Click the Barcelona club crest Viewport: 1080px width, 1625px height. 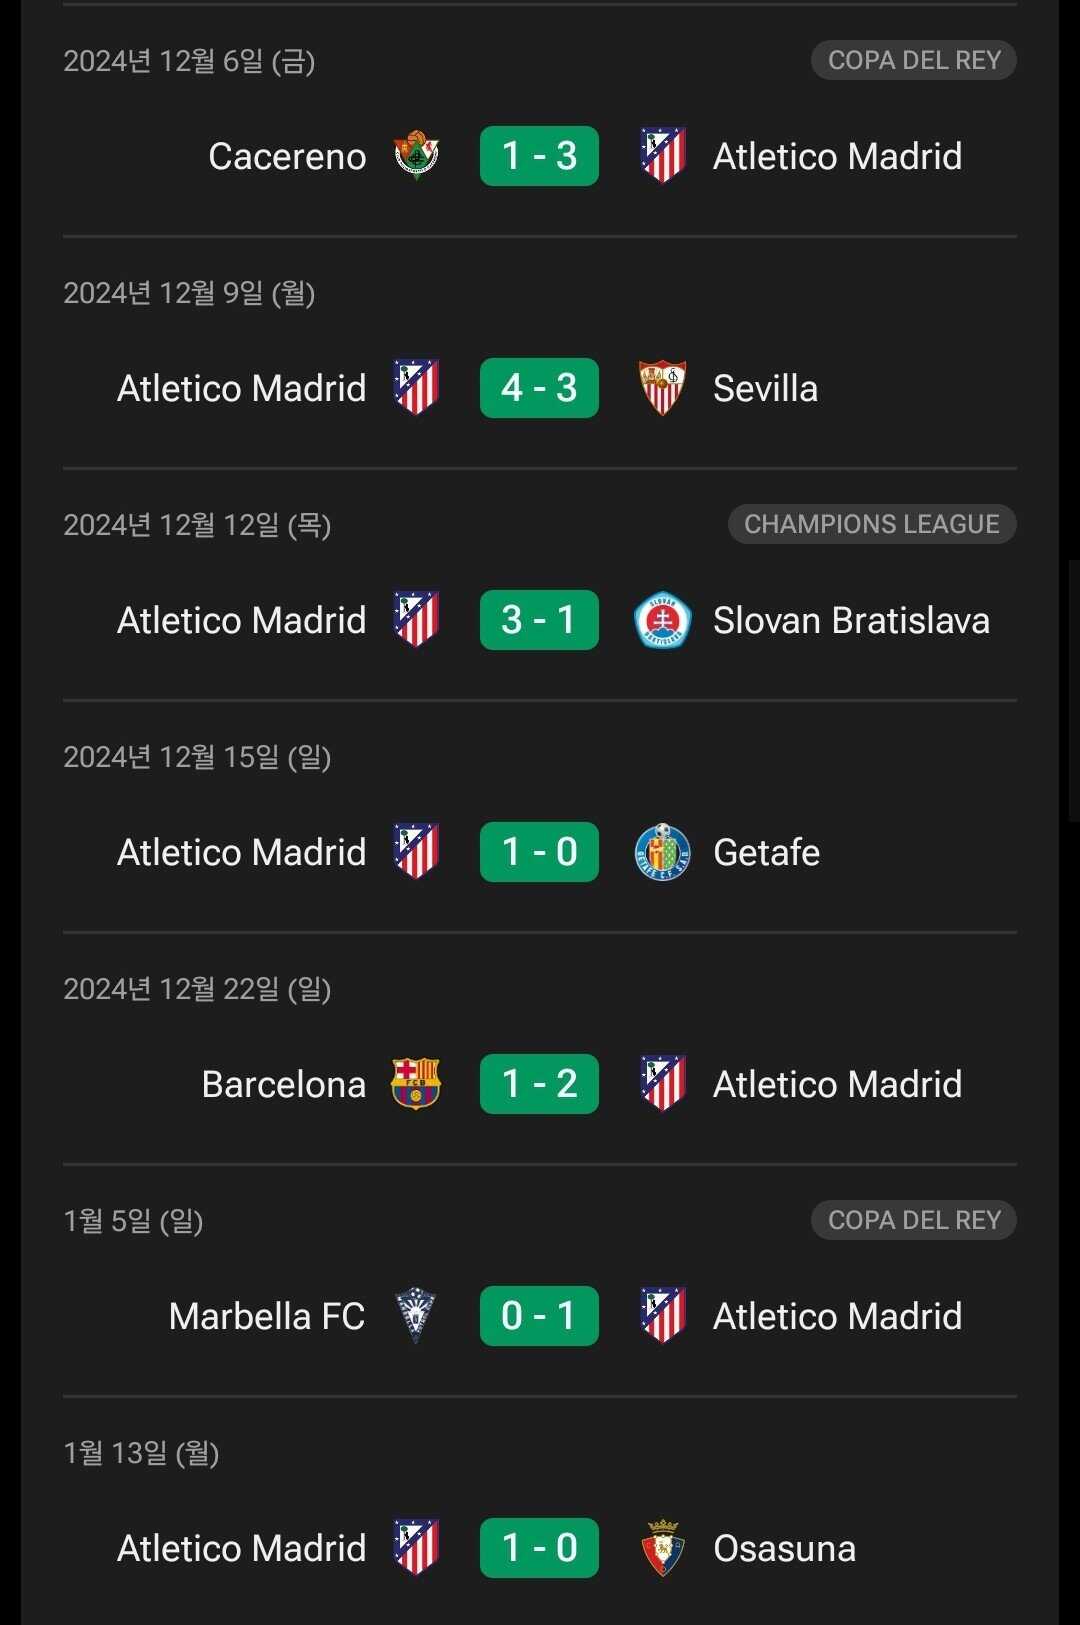coord(416,1084)
